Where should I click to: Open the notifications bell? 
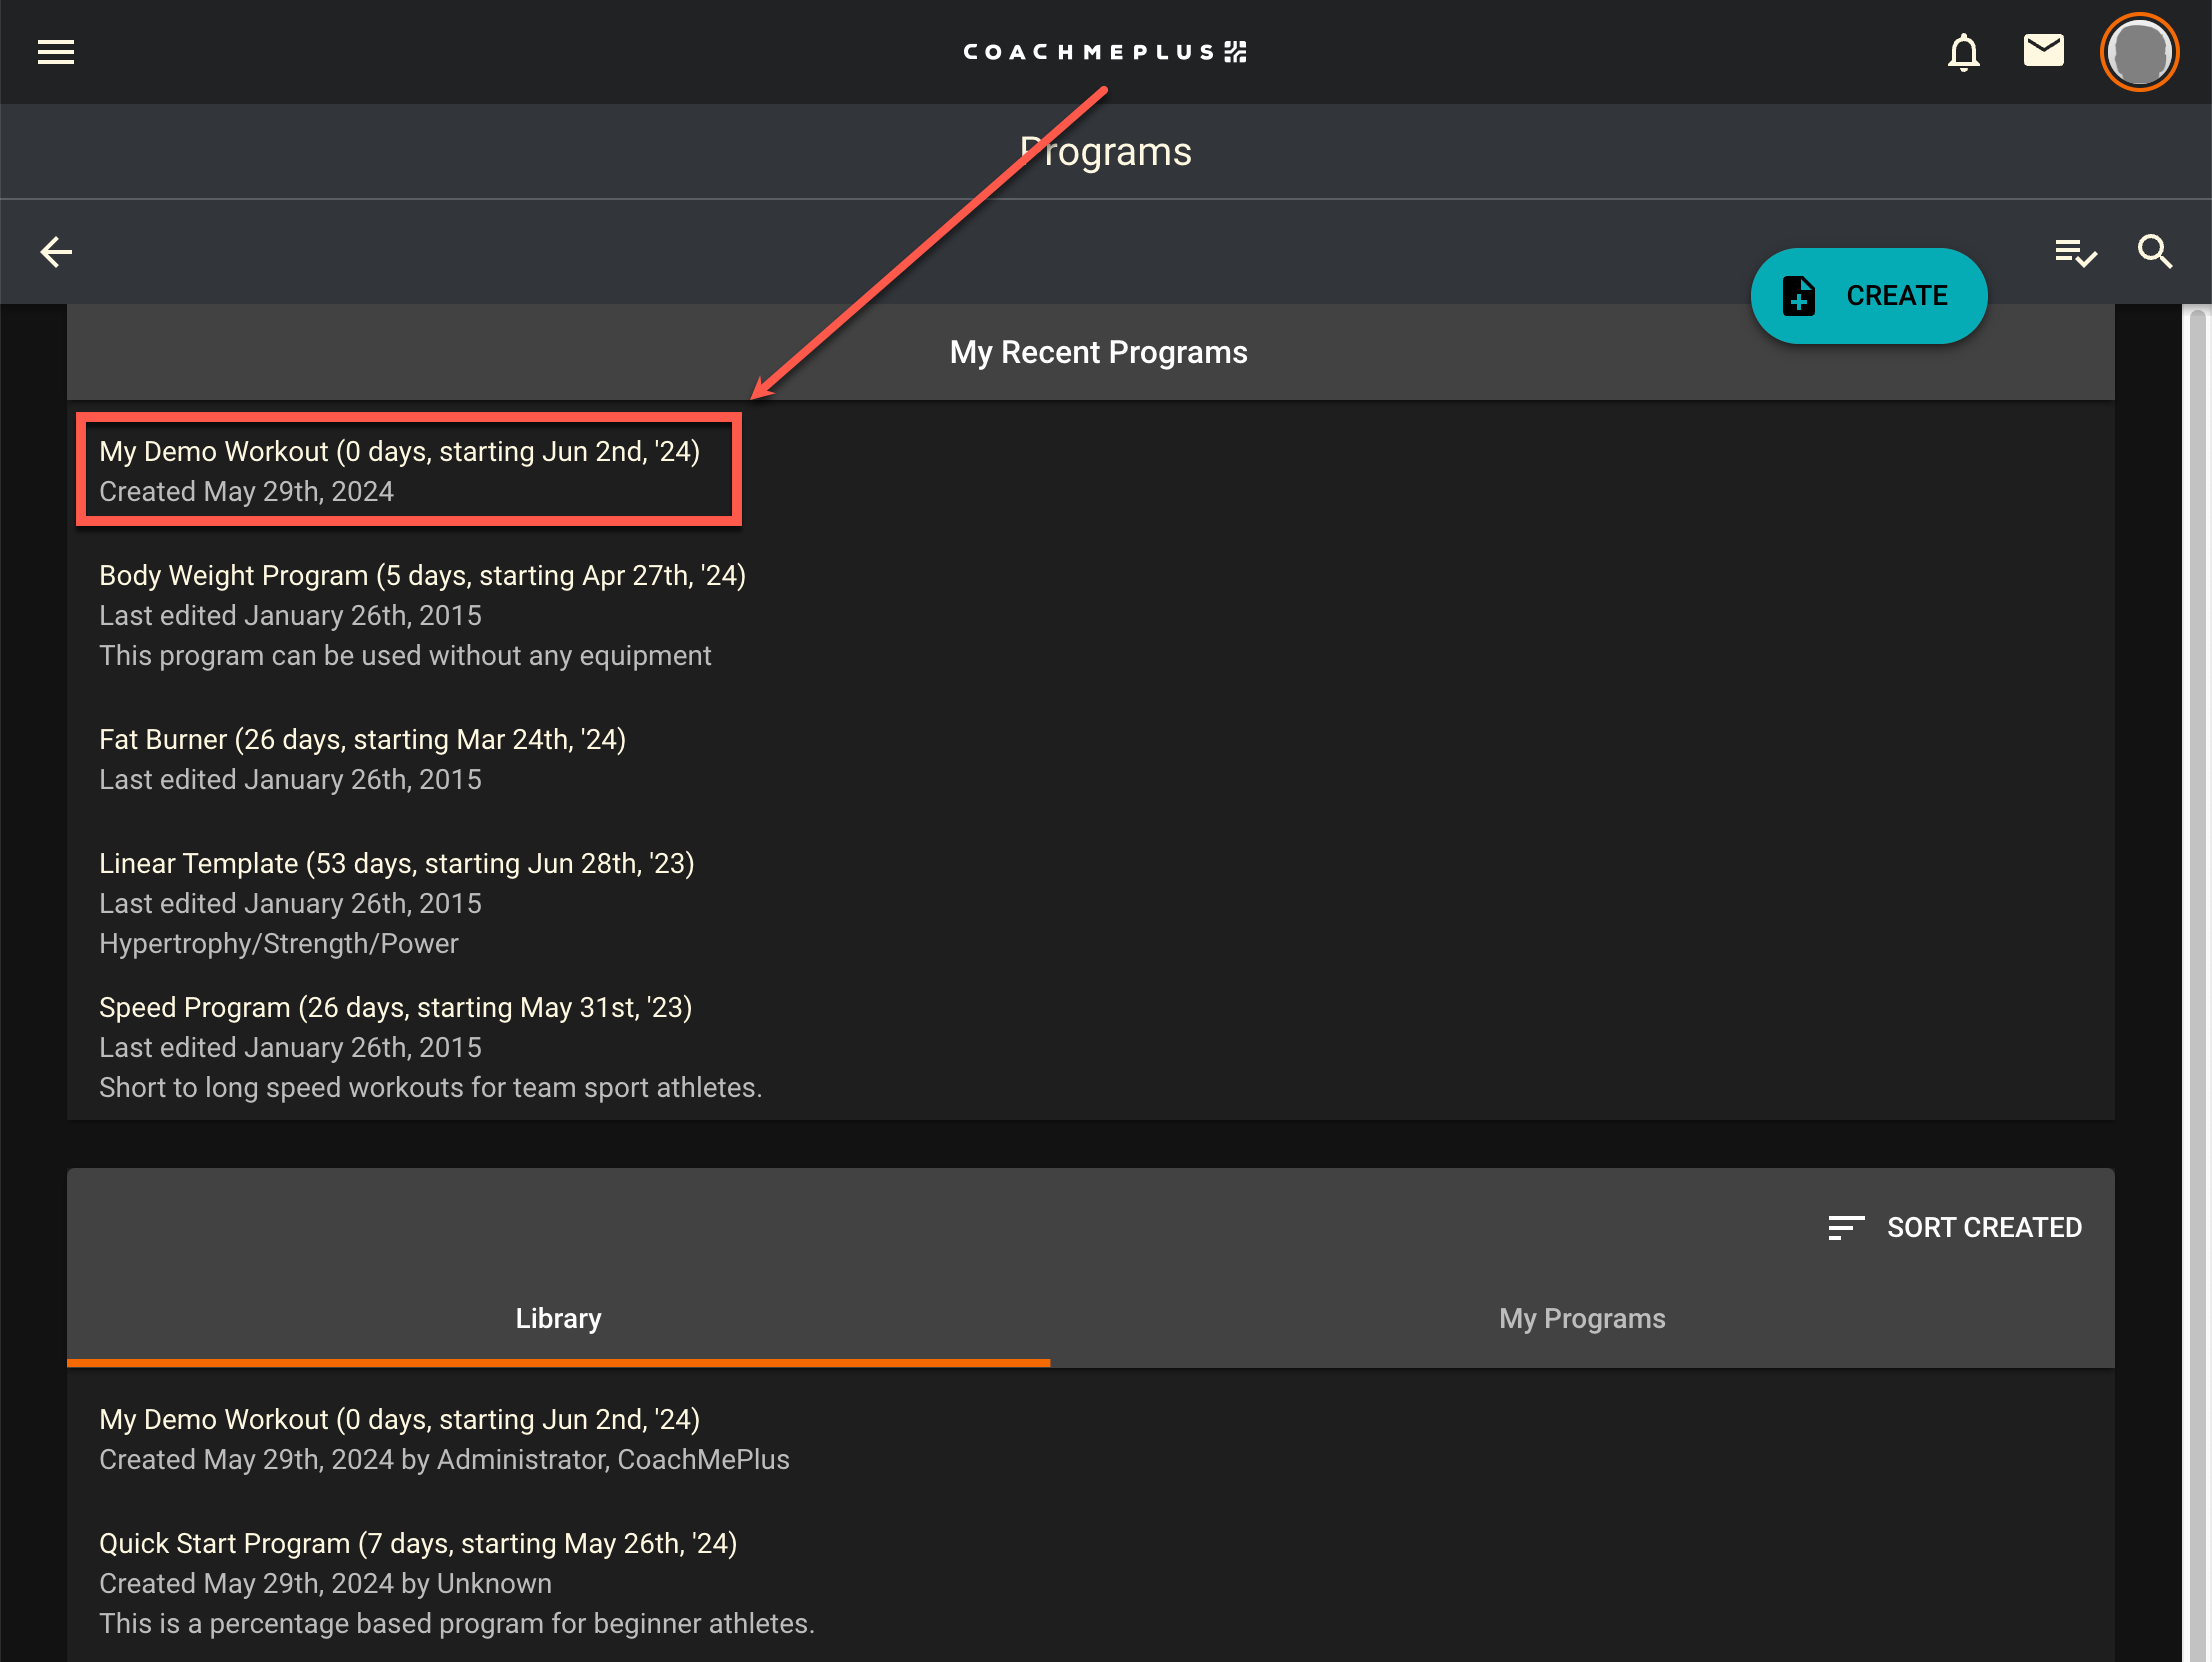1963,52
